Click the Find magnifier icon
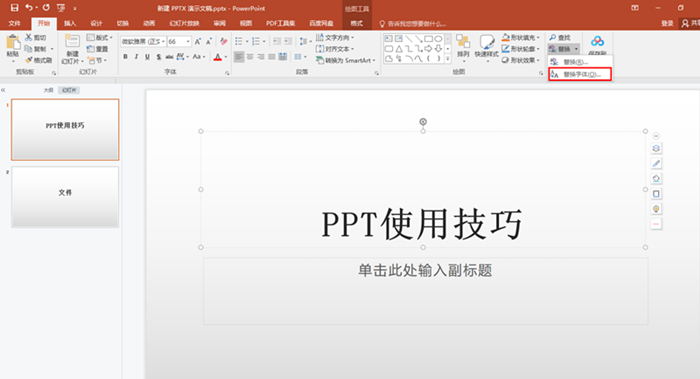This screenshot has height=379, width=700. pos(553,37)
